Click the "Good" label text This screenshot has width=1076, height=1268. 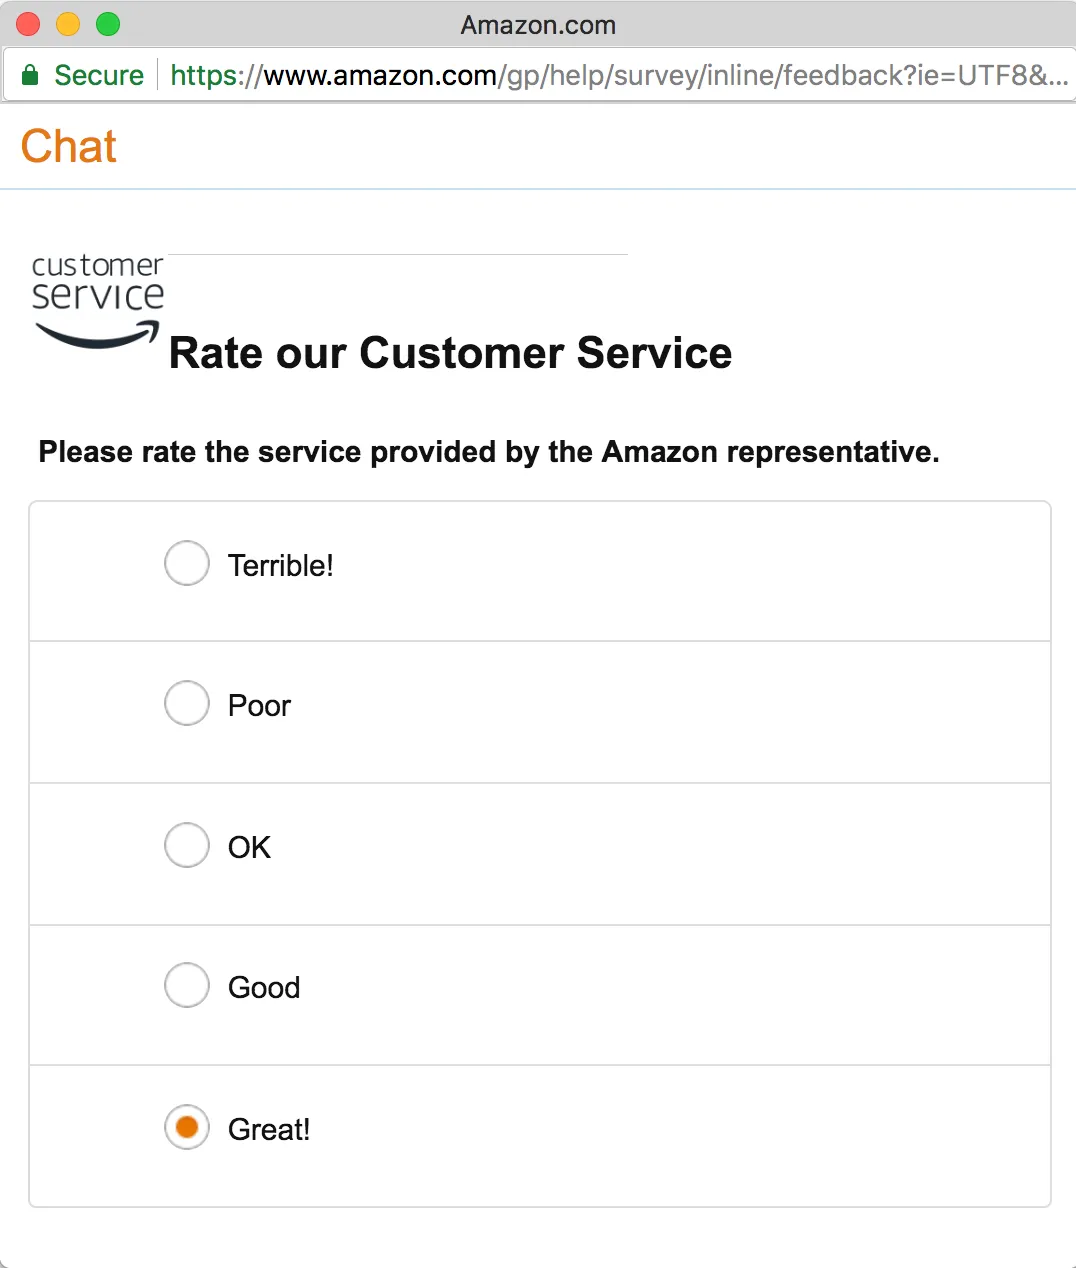pos(264,988)
